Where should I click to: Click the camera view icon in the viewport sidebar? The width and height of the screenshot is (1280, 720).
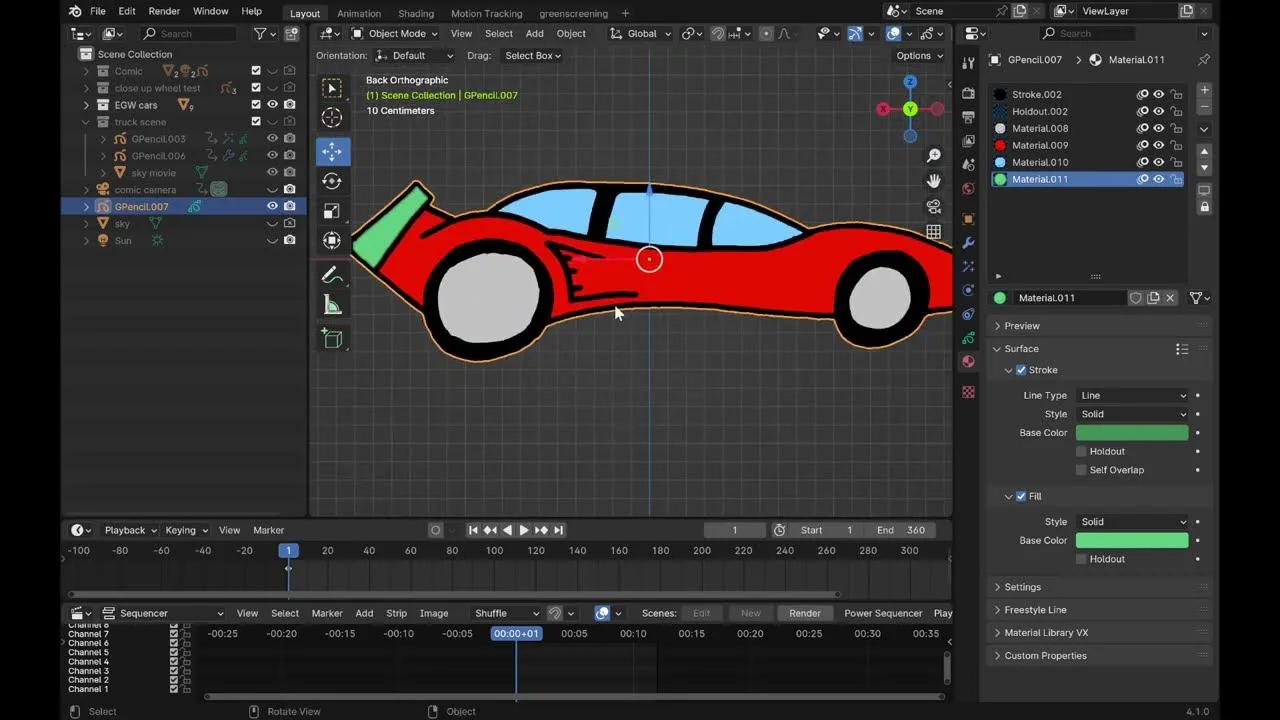[932, 206]
